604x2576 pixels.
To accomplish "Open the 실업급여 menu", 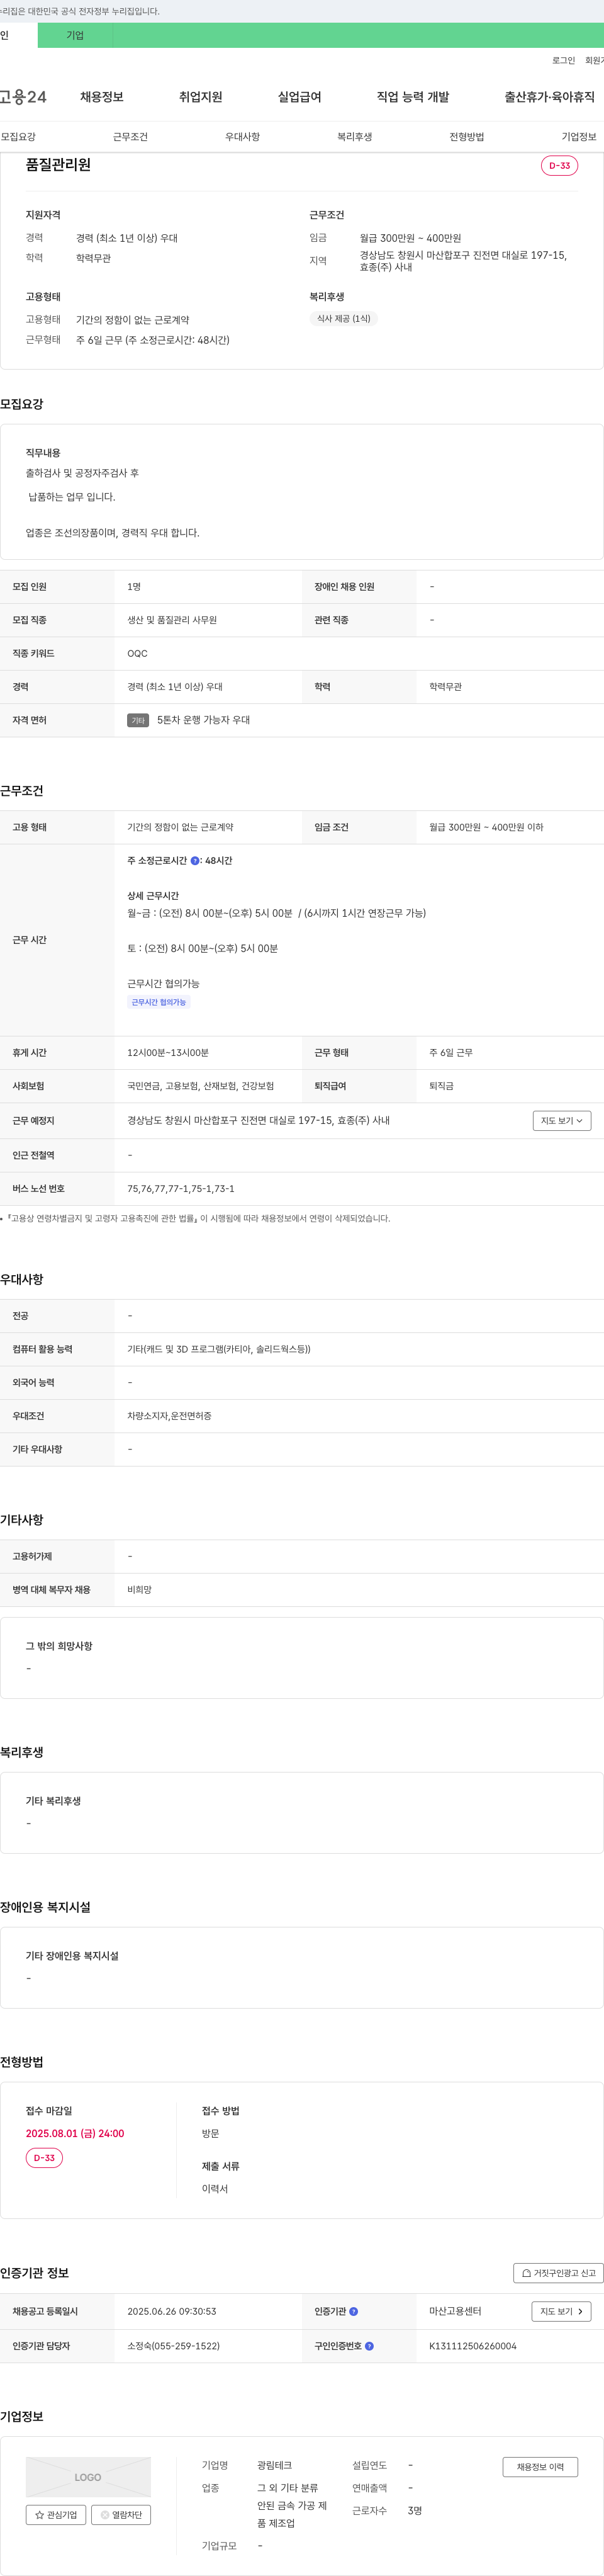I will 299,97.
